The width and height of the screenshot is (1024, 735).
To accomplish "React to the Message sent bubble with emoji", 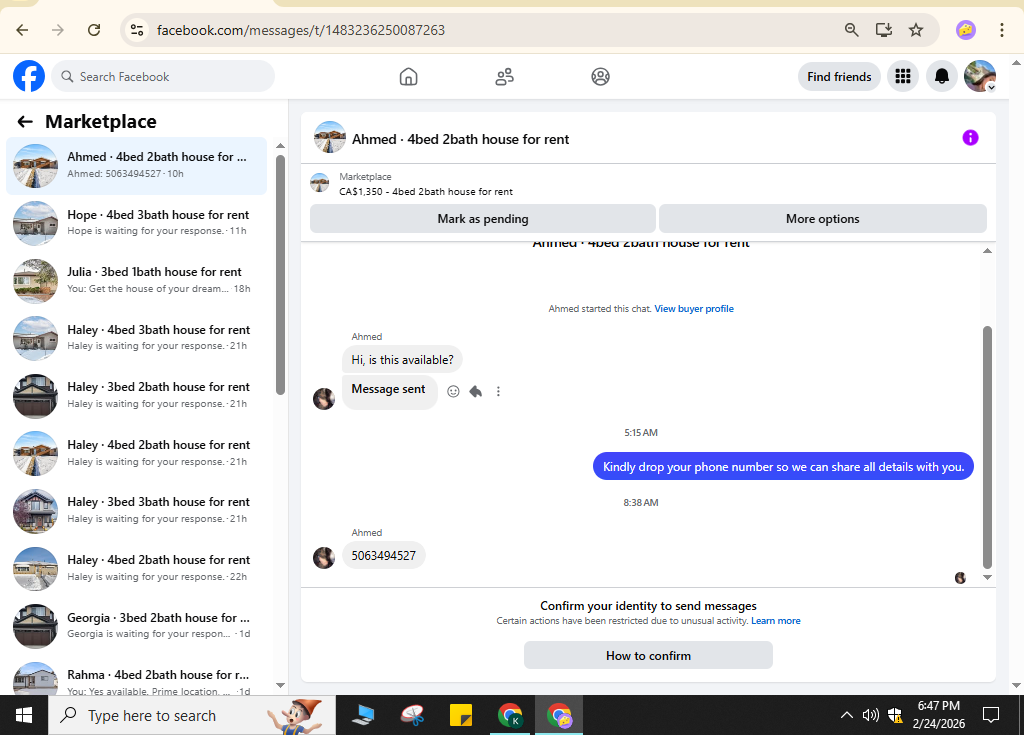I will coord(453,391).
